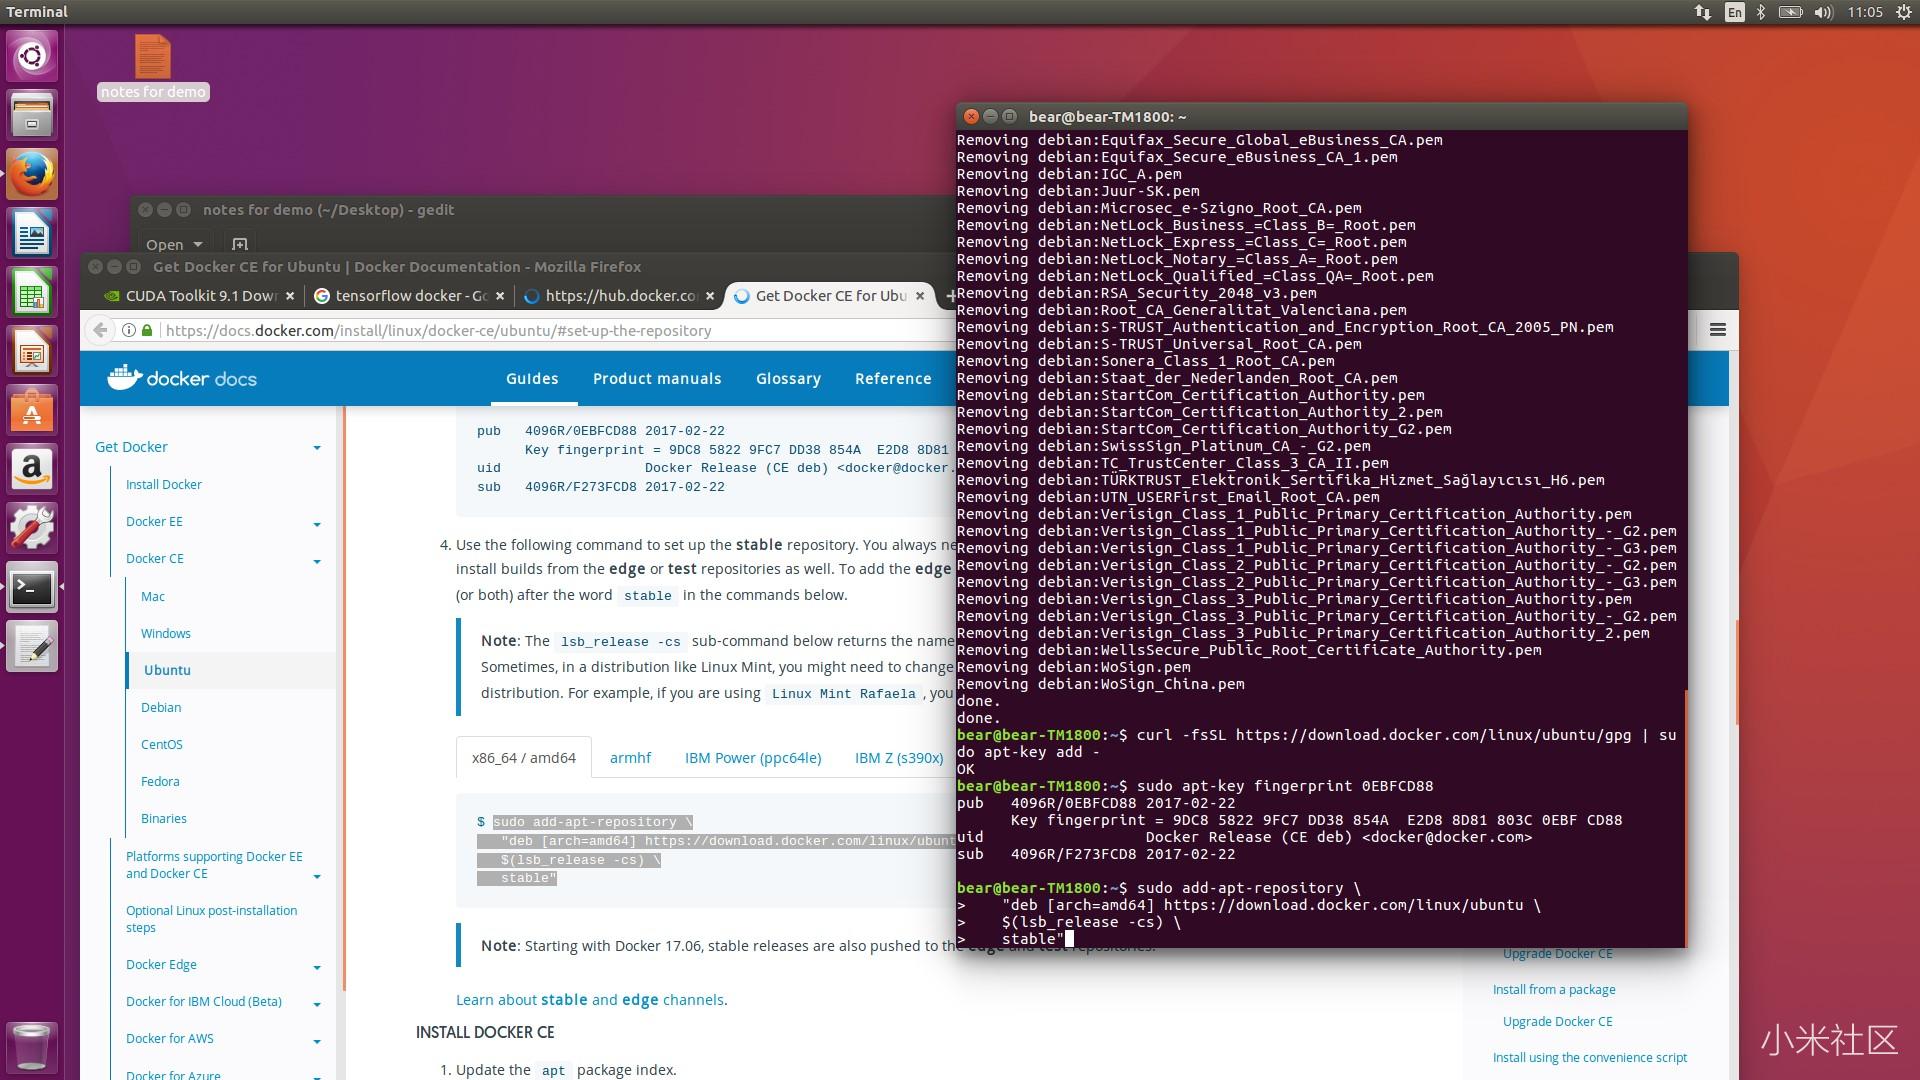Select the armhf architecture tab

[630, 758]
